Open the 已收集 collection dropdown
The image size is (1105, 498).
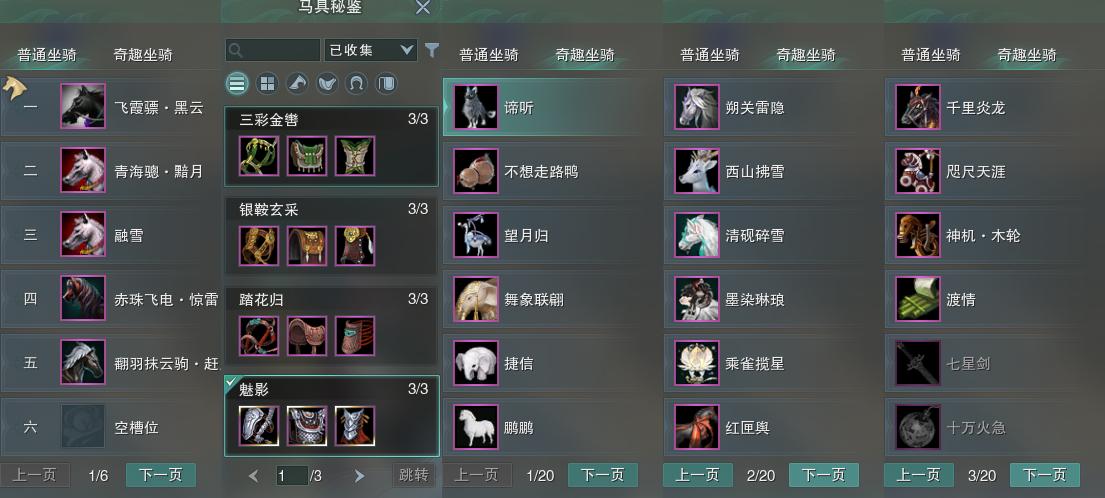point(371,50)
